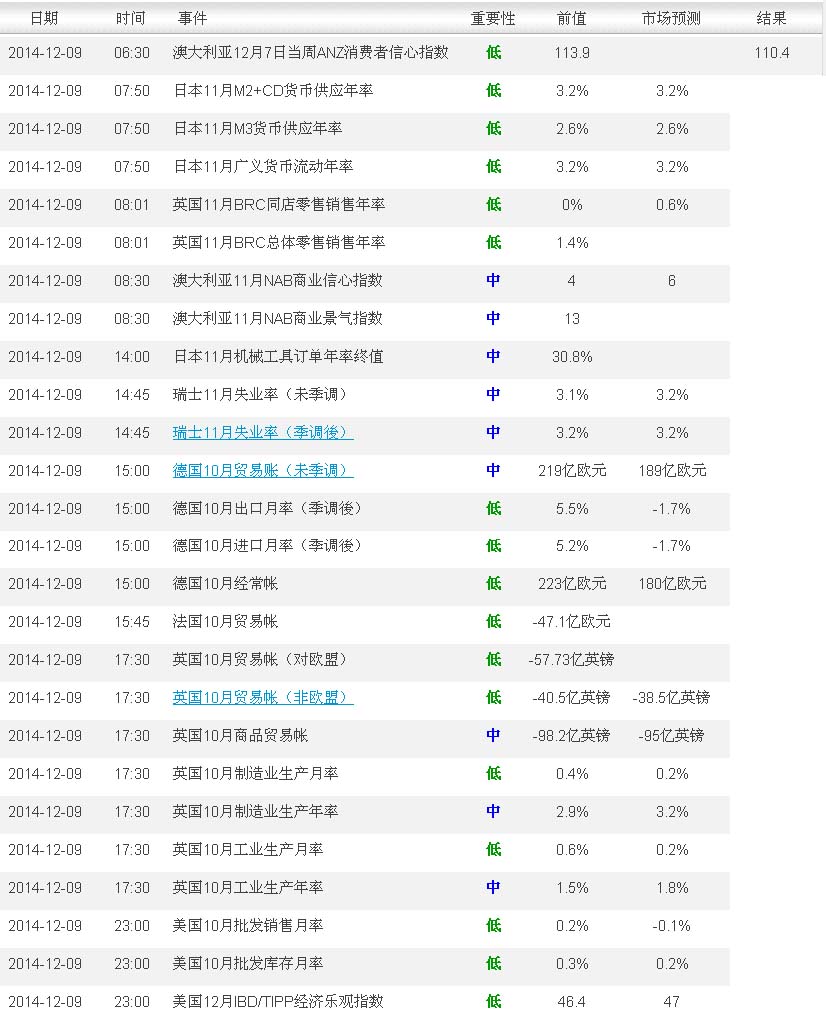The image size is (826, 1022).
Task: Click the 日期 column header
Action: point(44,18)
